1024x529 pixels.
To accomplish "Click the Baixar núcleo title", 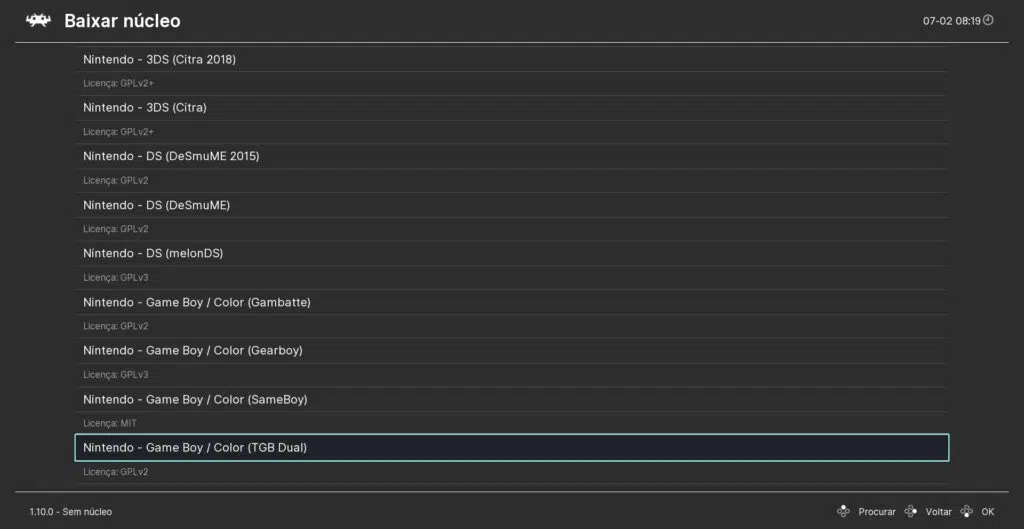I will 122,21.
